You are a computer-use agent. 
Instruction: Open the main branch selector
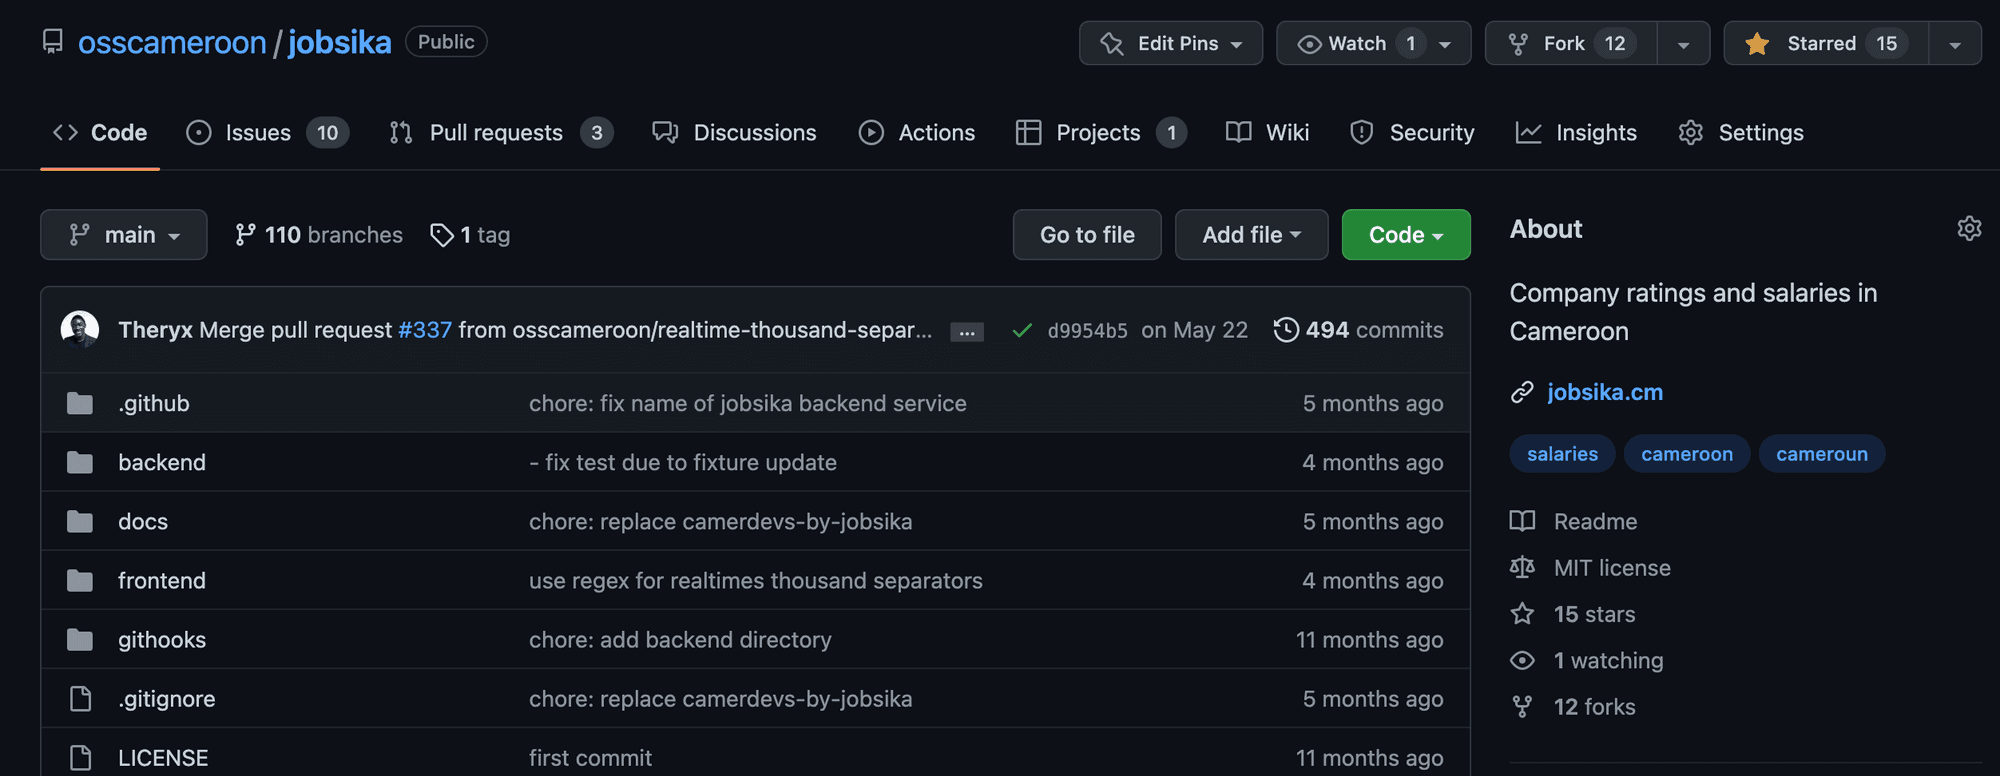[x=124, y=235]
